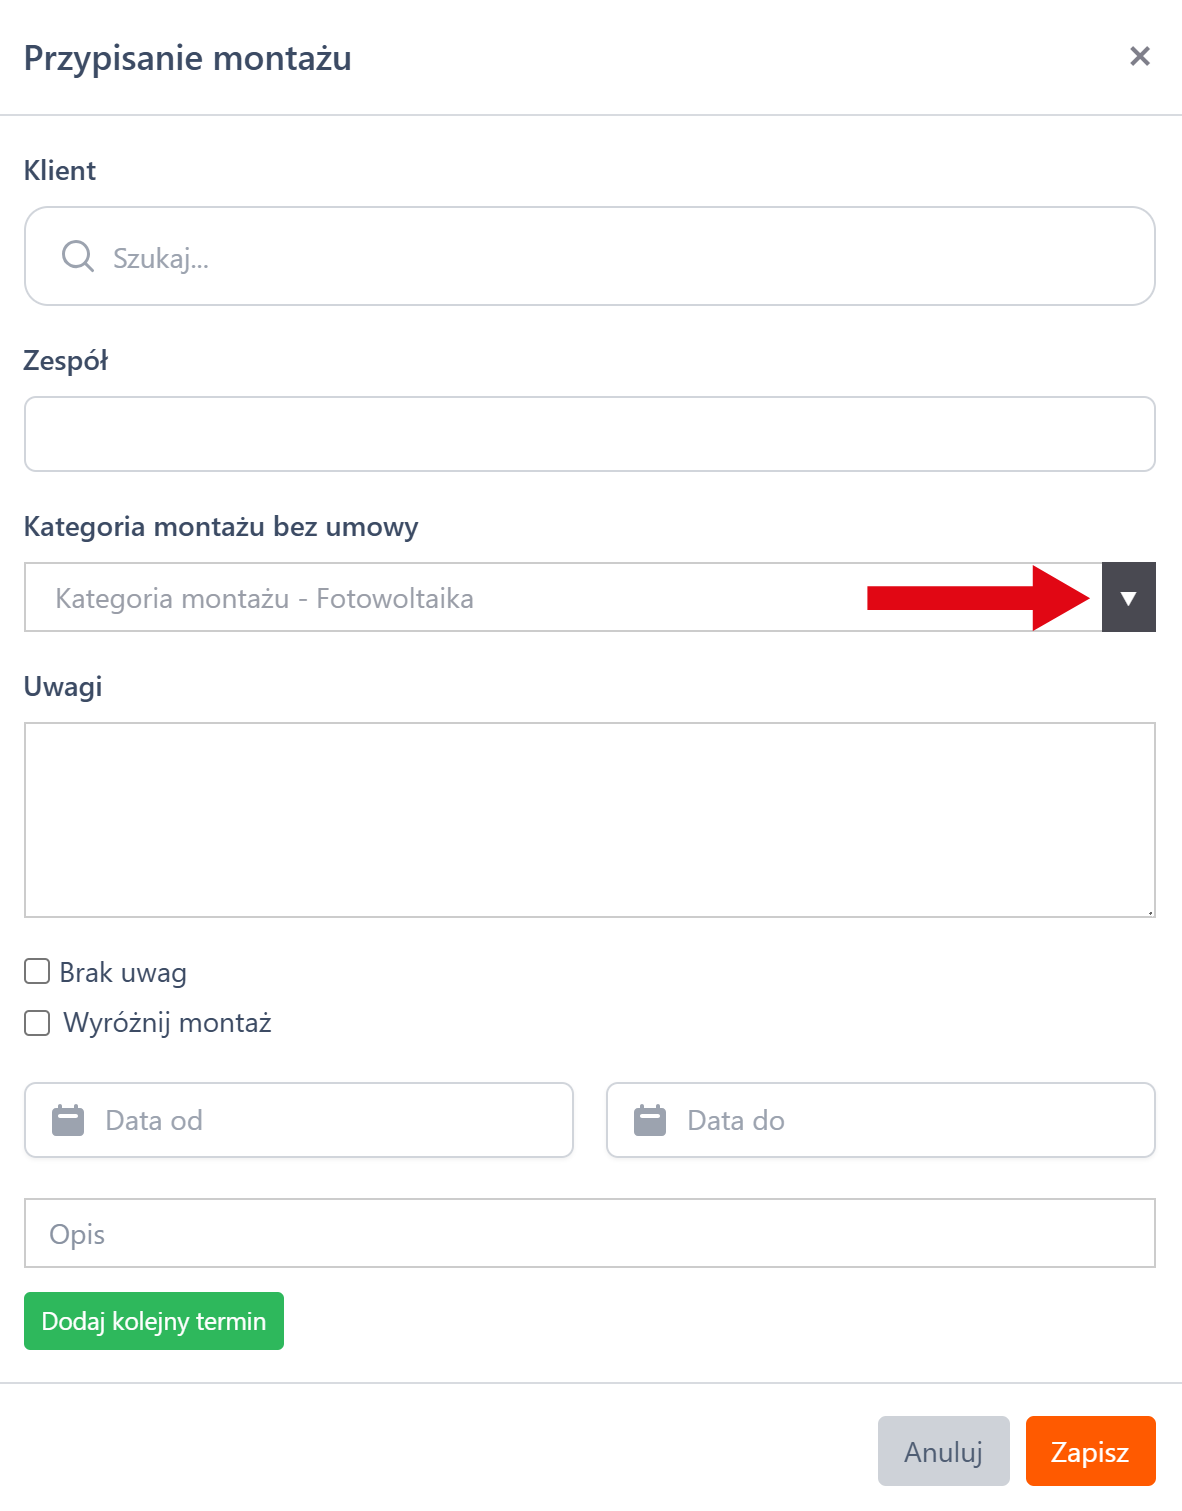Click into the Opis input field
This screenshot has width=1182, height=1511.
pyautogui.click(x=589, y=1233)
